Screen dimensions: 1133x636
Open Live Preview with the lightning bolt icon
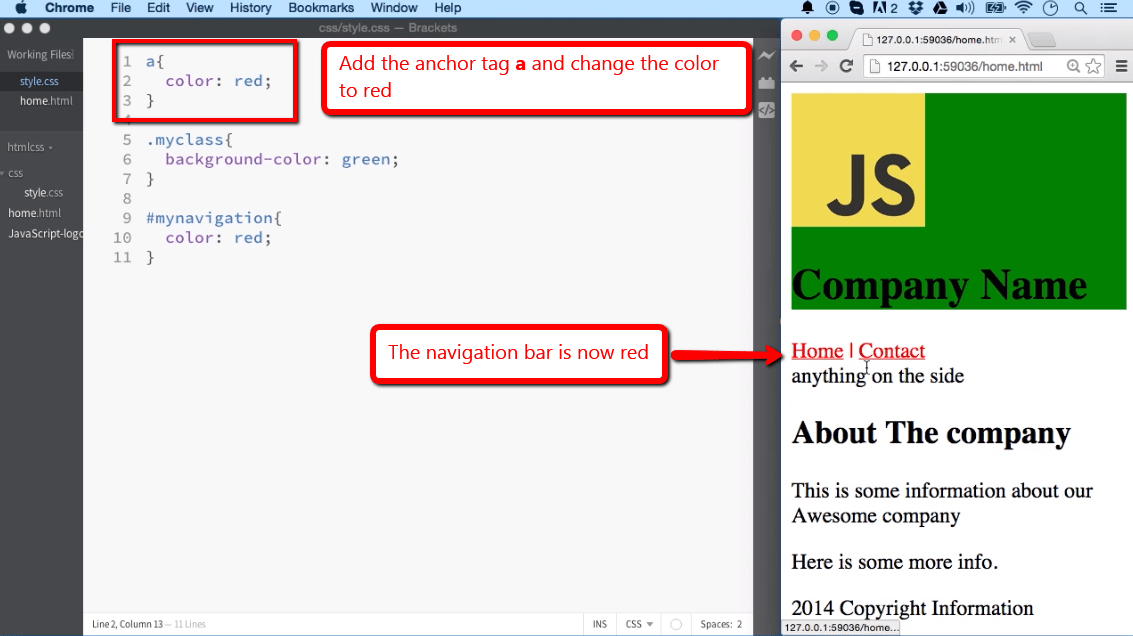(x=766, y=55)
